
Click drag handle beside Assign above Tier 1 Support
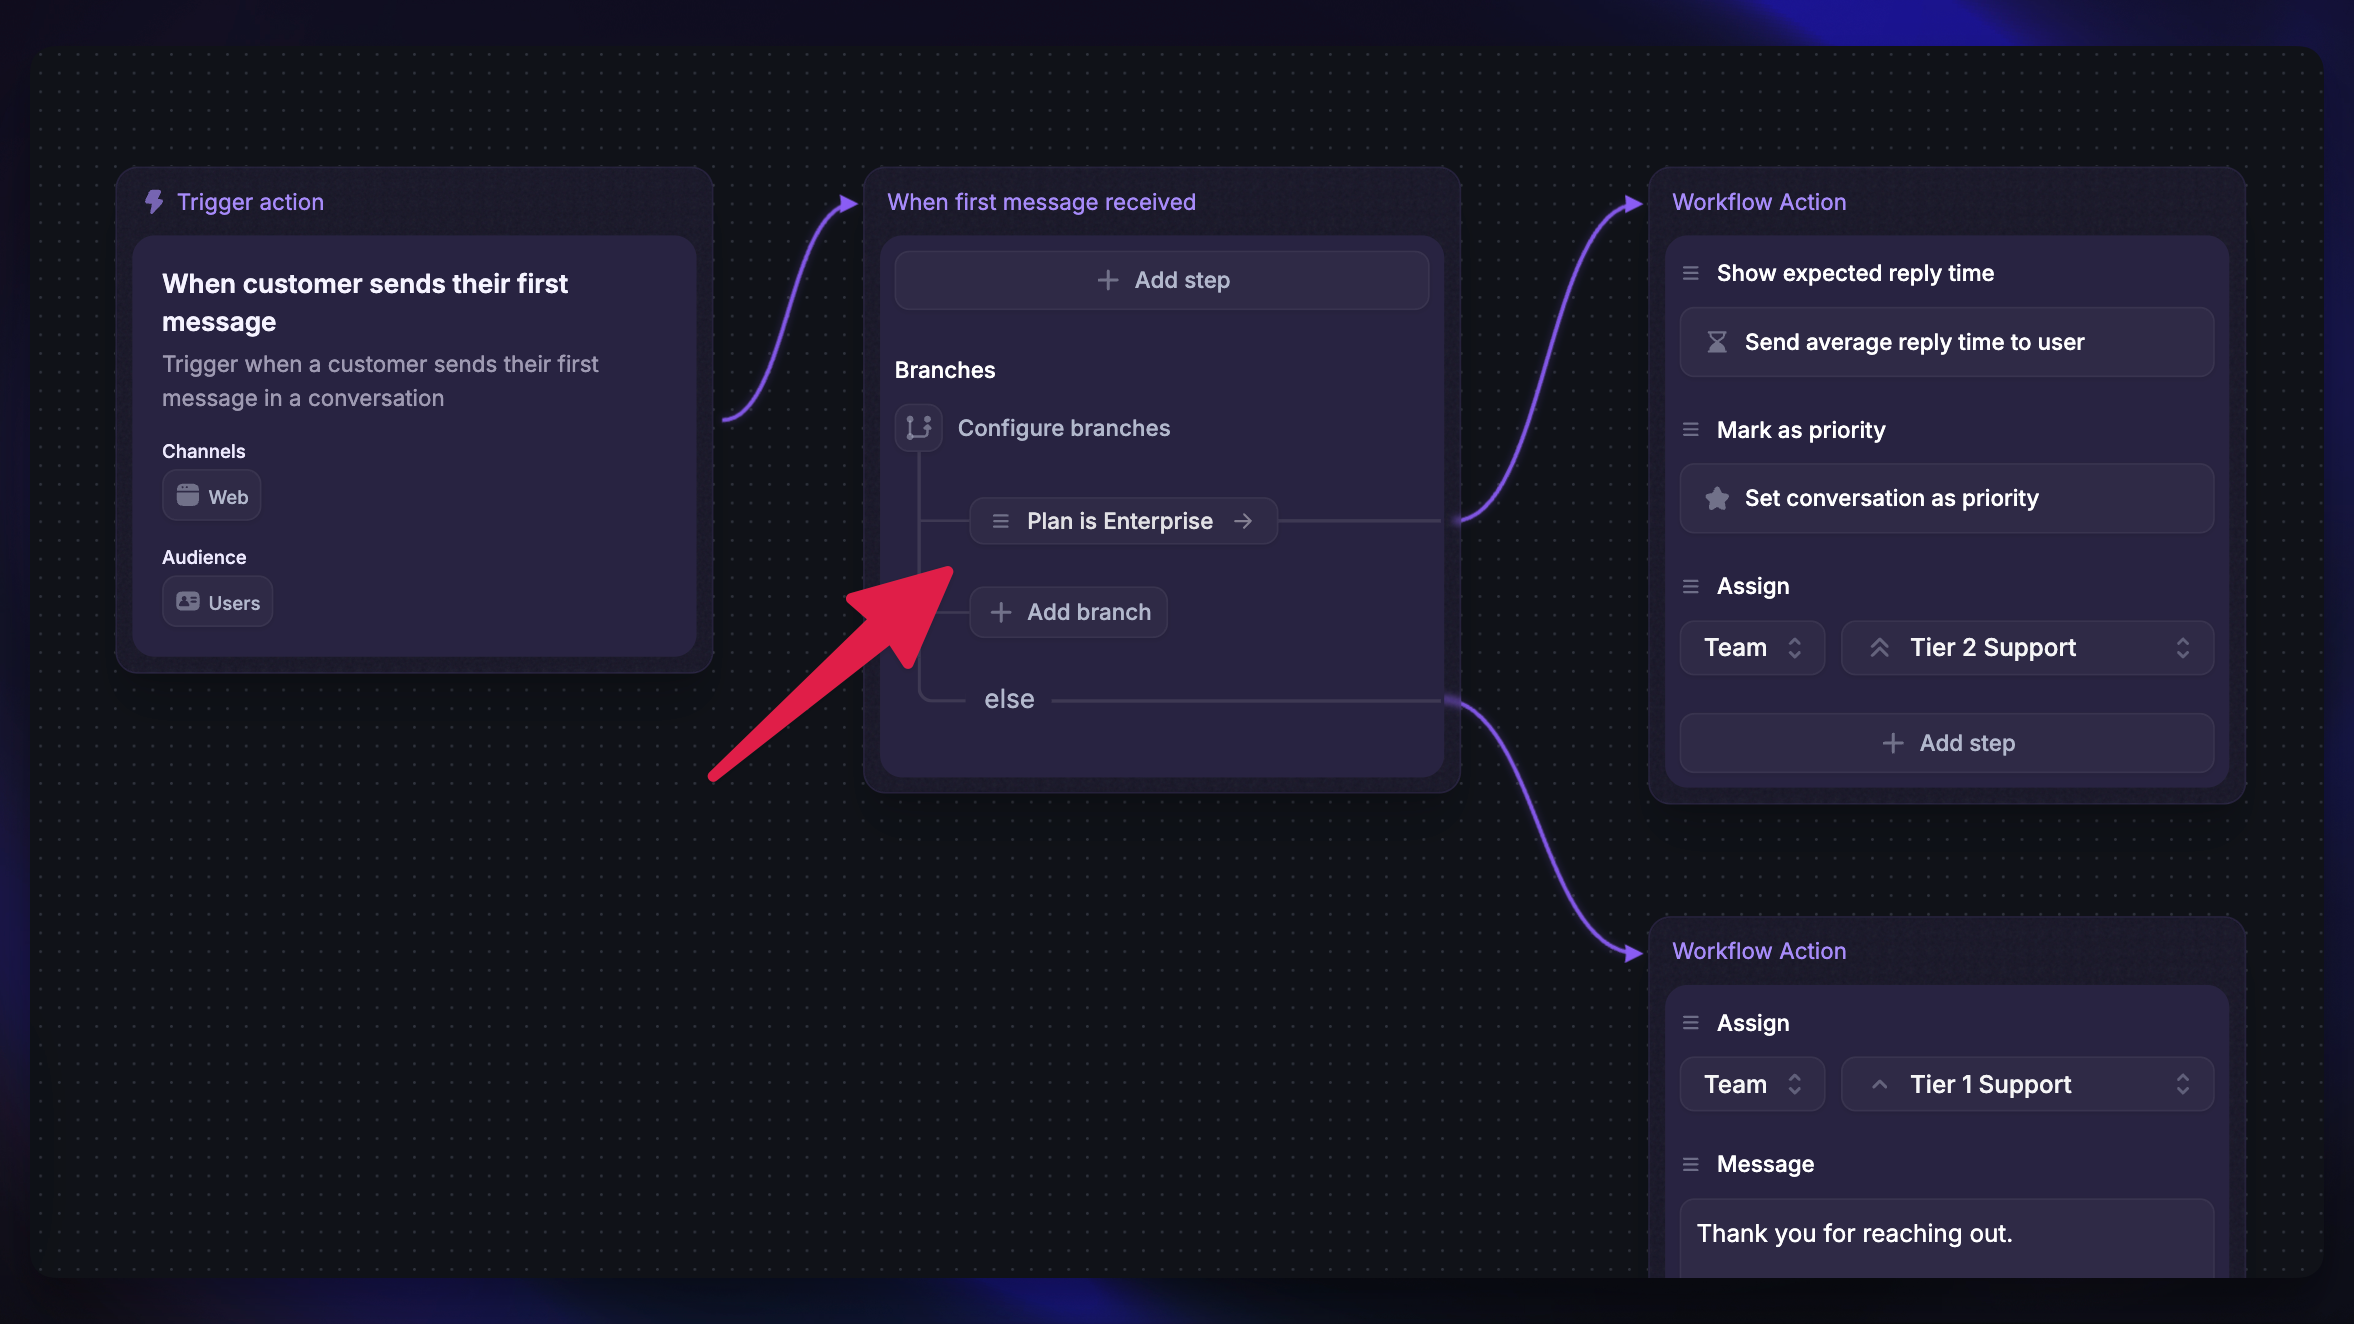pos(1691,1023)
